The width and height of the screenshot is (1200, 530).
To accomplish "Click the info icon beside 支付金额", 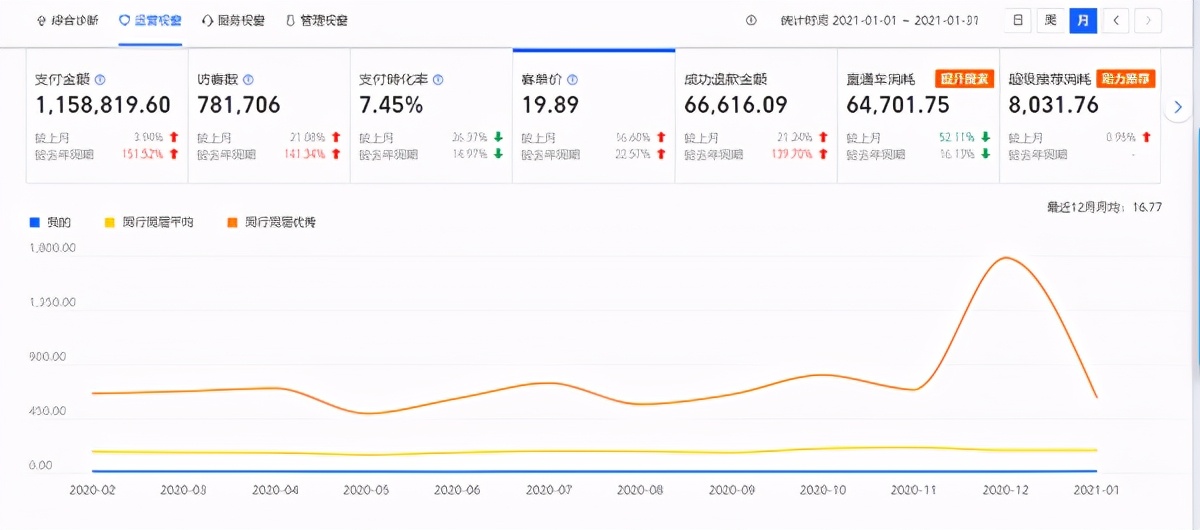I will 100,80.
